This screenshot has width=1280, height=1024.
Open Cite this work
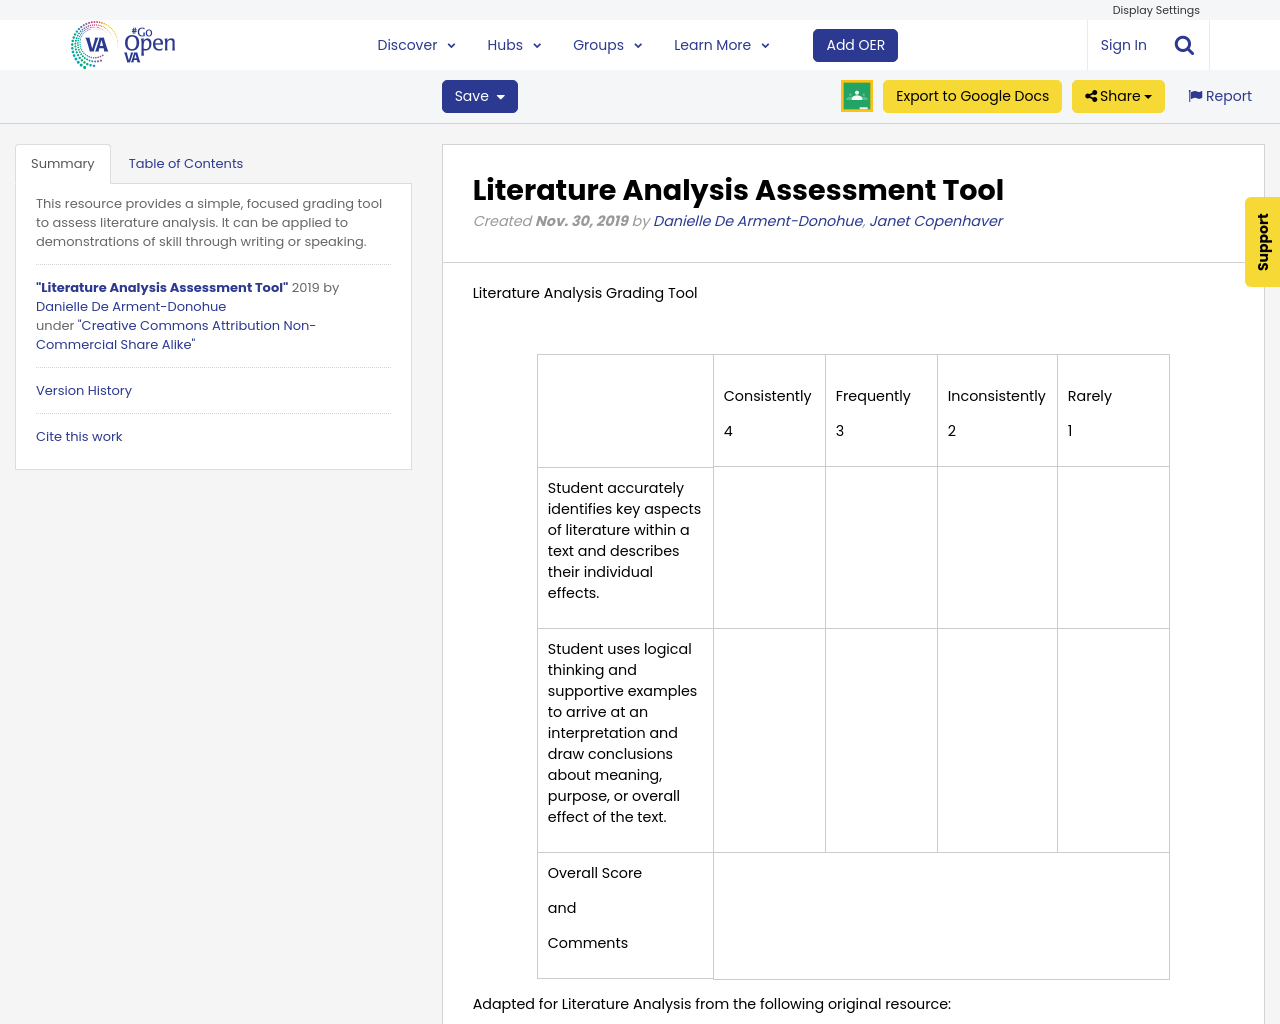click(79, 436)
